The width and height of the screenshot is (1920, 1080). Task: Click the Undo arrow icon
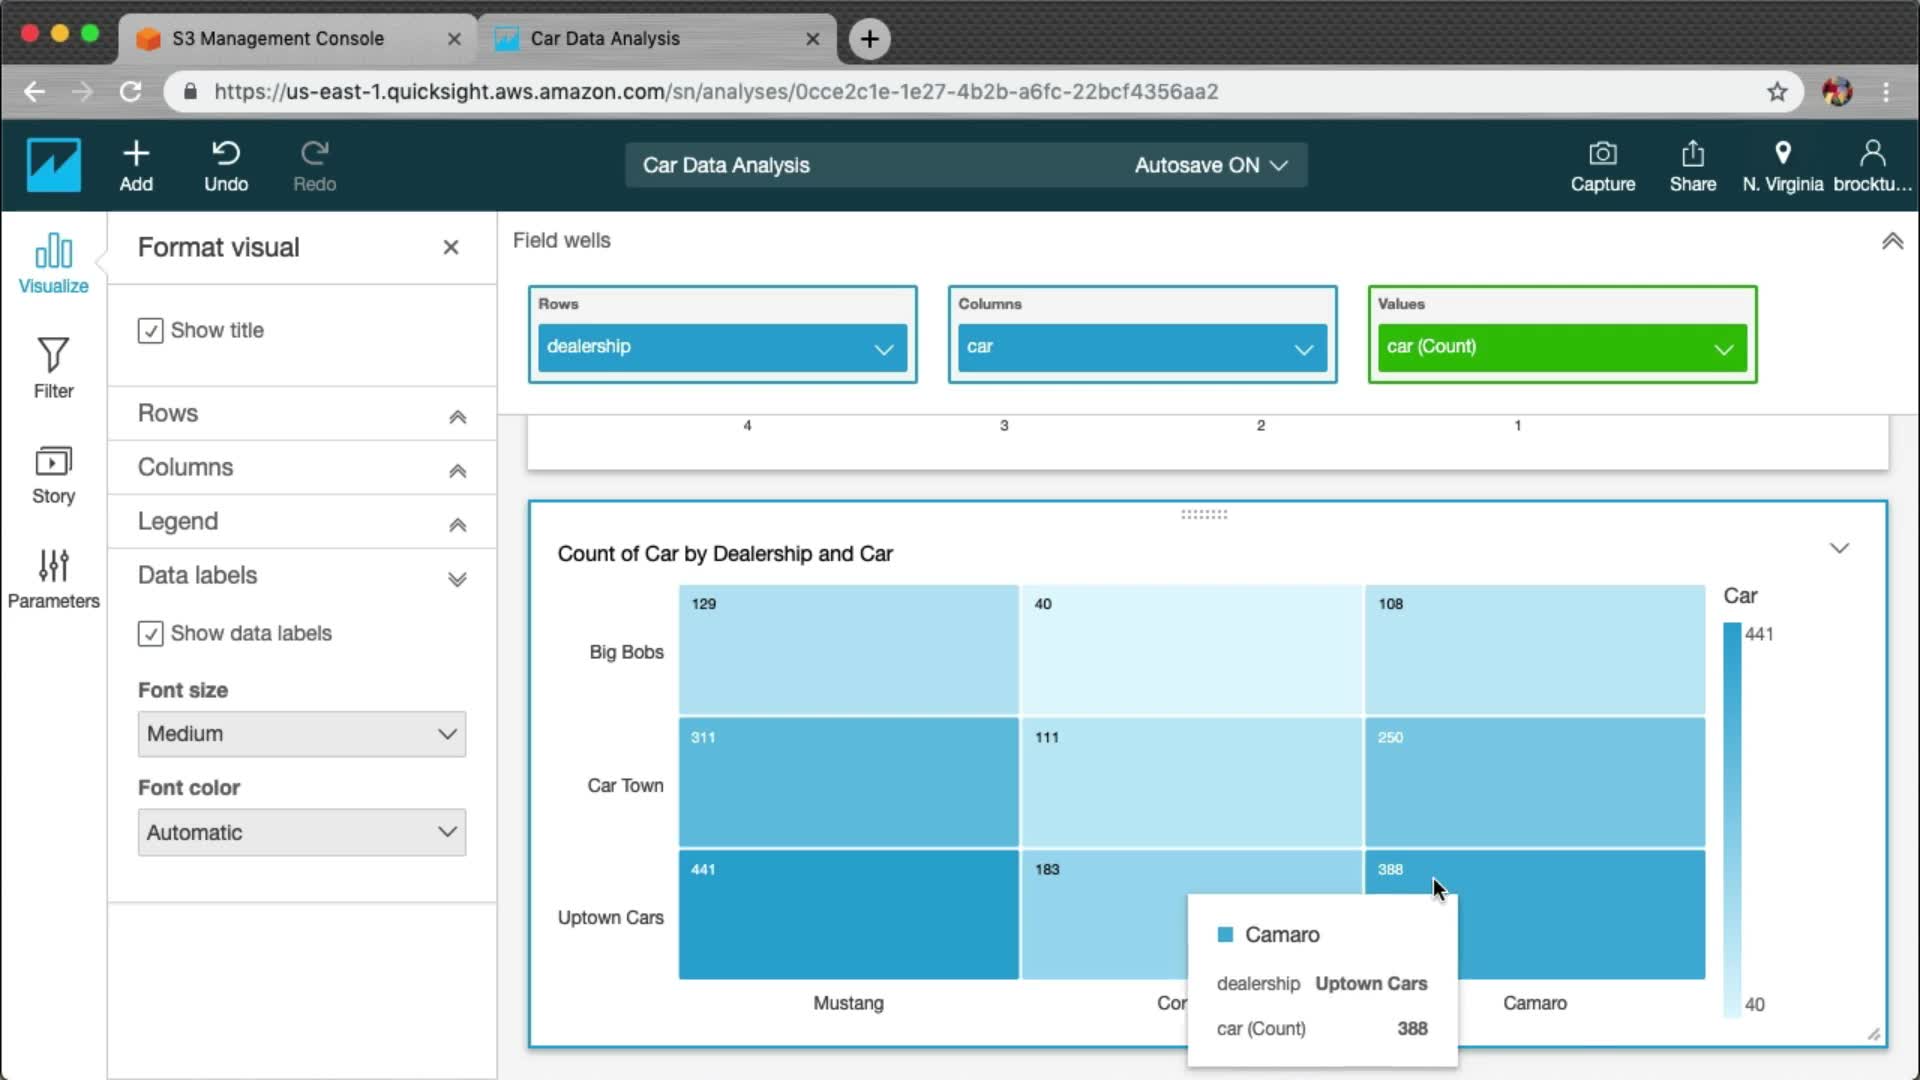click(x=226, y=153)
